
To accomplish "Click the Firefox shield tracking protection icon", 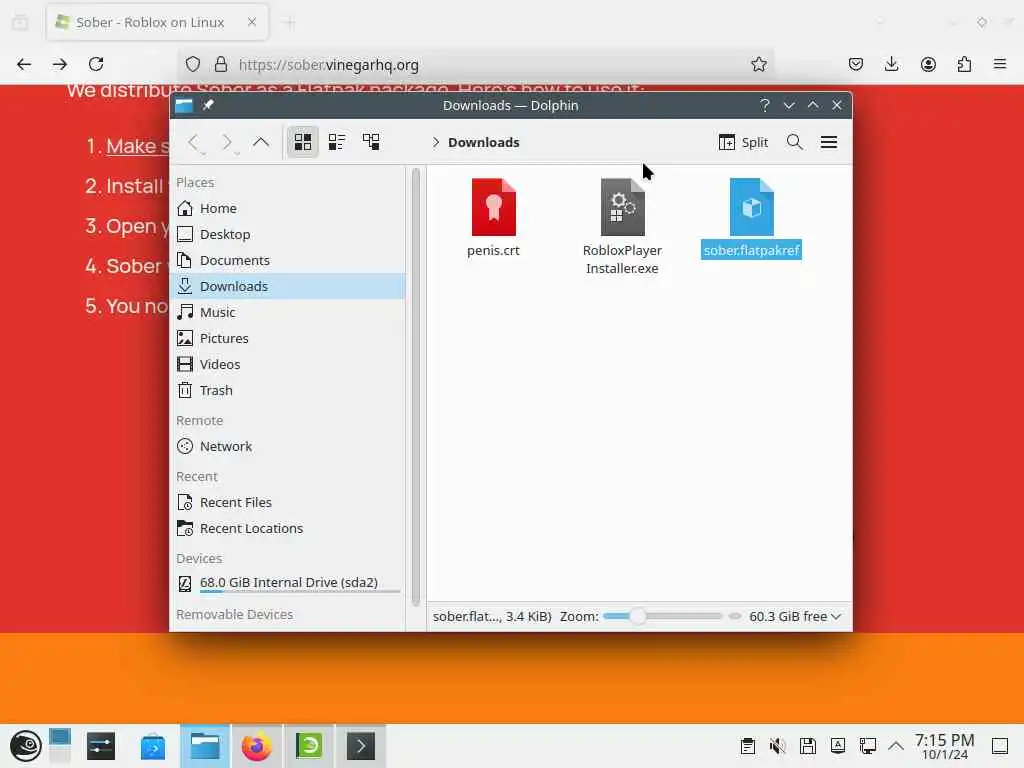I will click(193, 64).
